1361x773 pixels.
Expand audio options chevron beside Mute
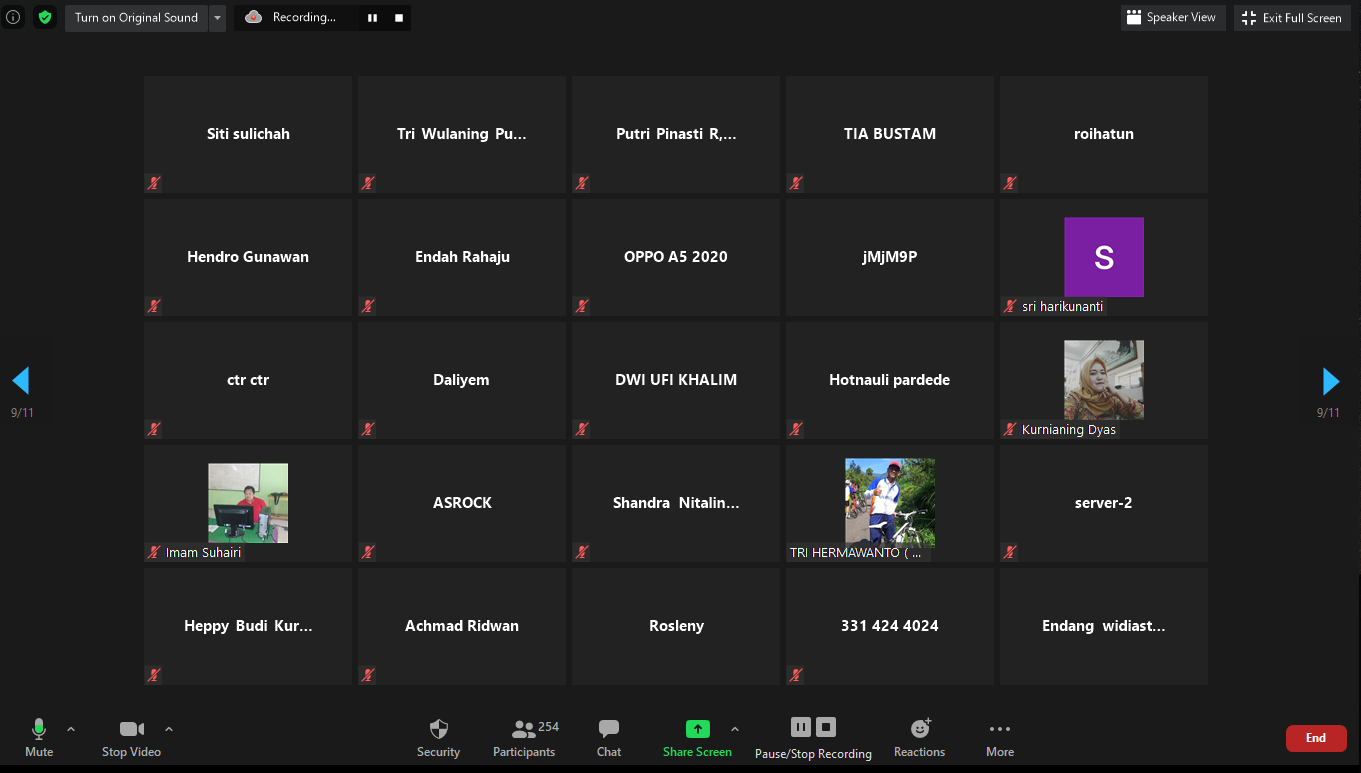click(x=71, y=729)
